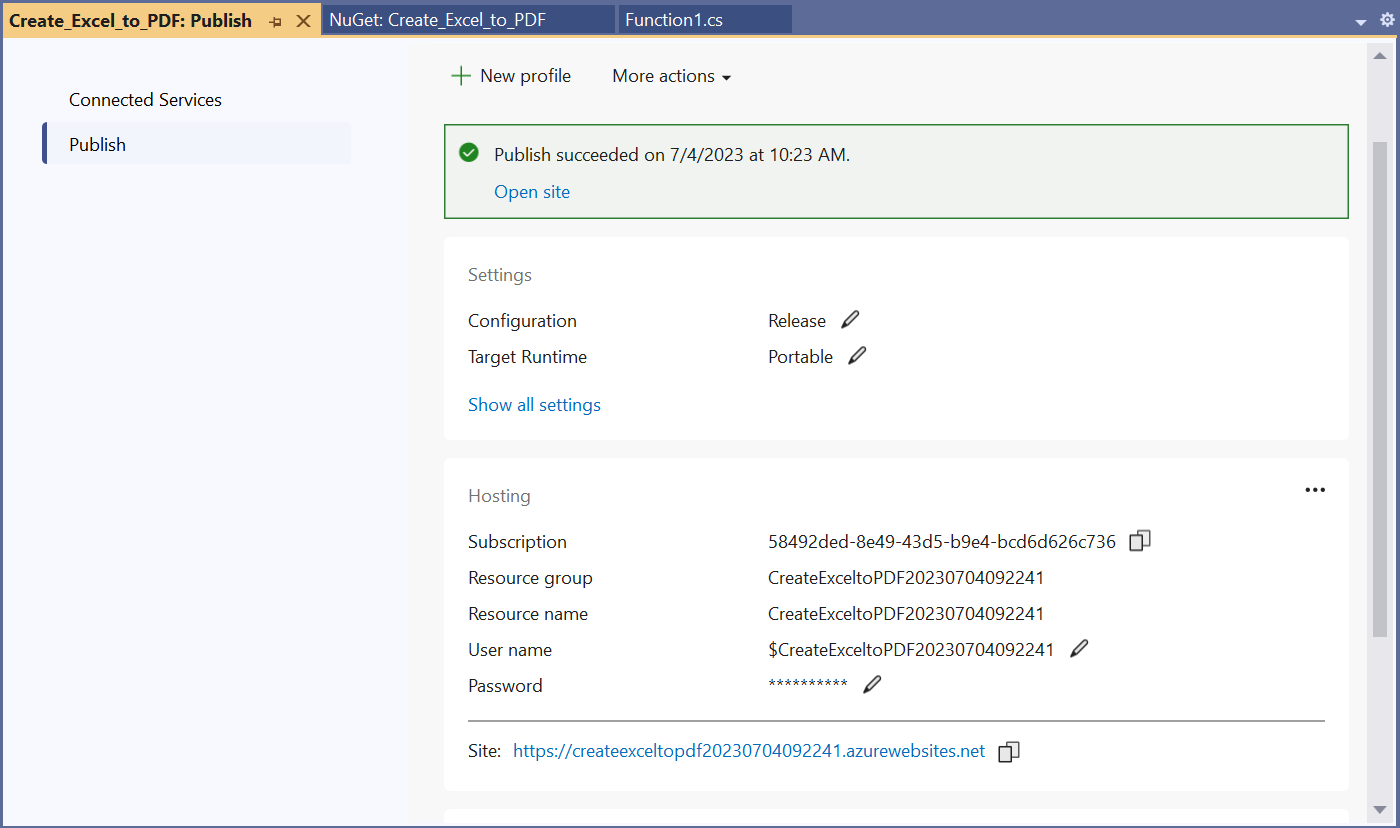Open the Hosting ellipsis options menu
1400x828 pixels.
point(1314,490)
